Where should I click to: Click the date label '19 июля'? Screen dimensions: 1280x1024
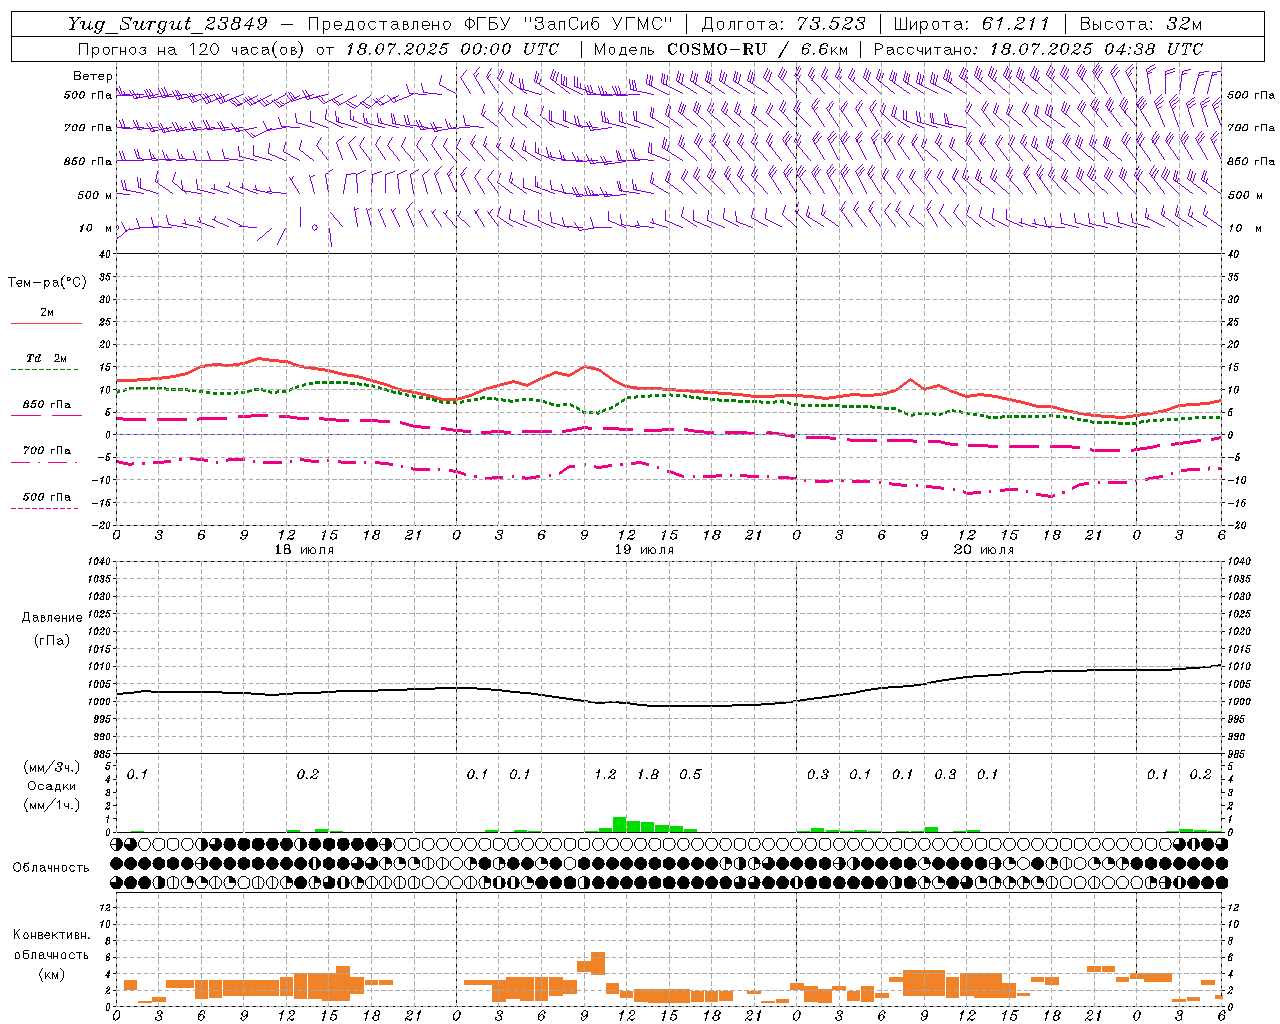pyautogui.click(x=644, y=550)
